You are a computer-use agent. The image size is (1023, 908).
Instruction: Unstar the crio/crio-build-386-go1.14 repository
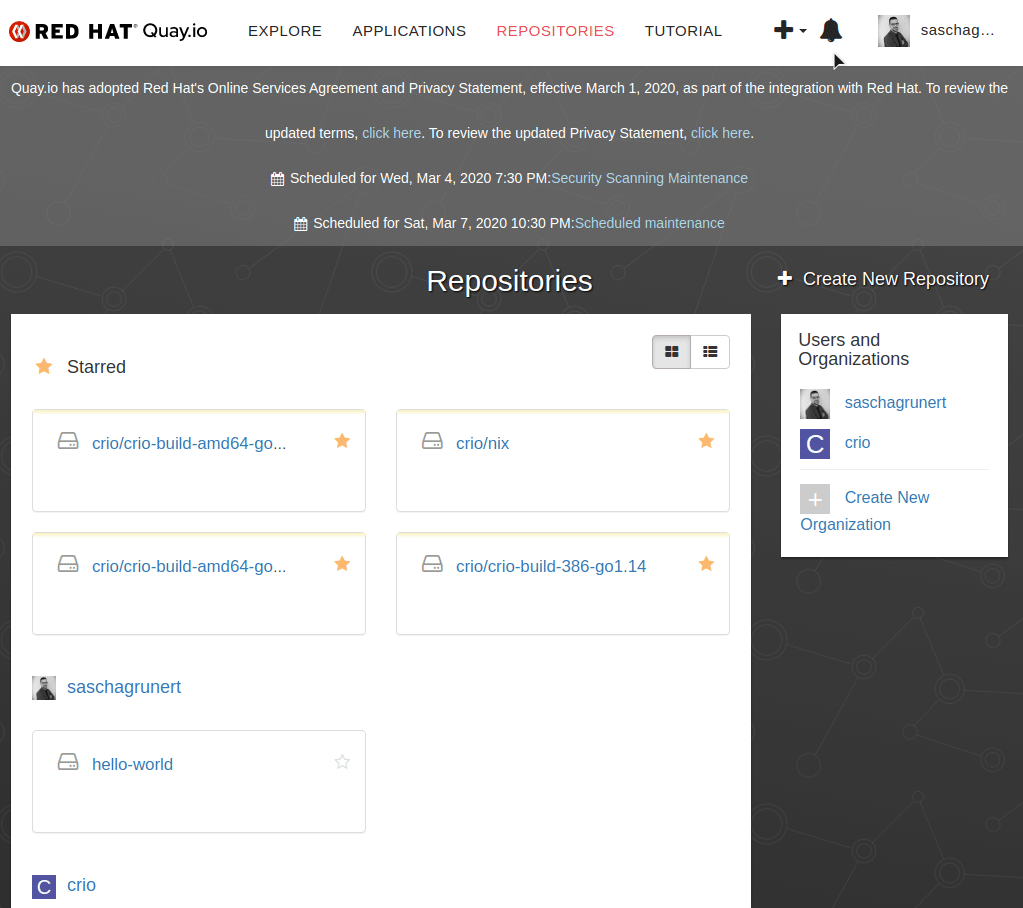706,563
